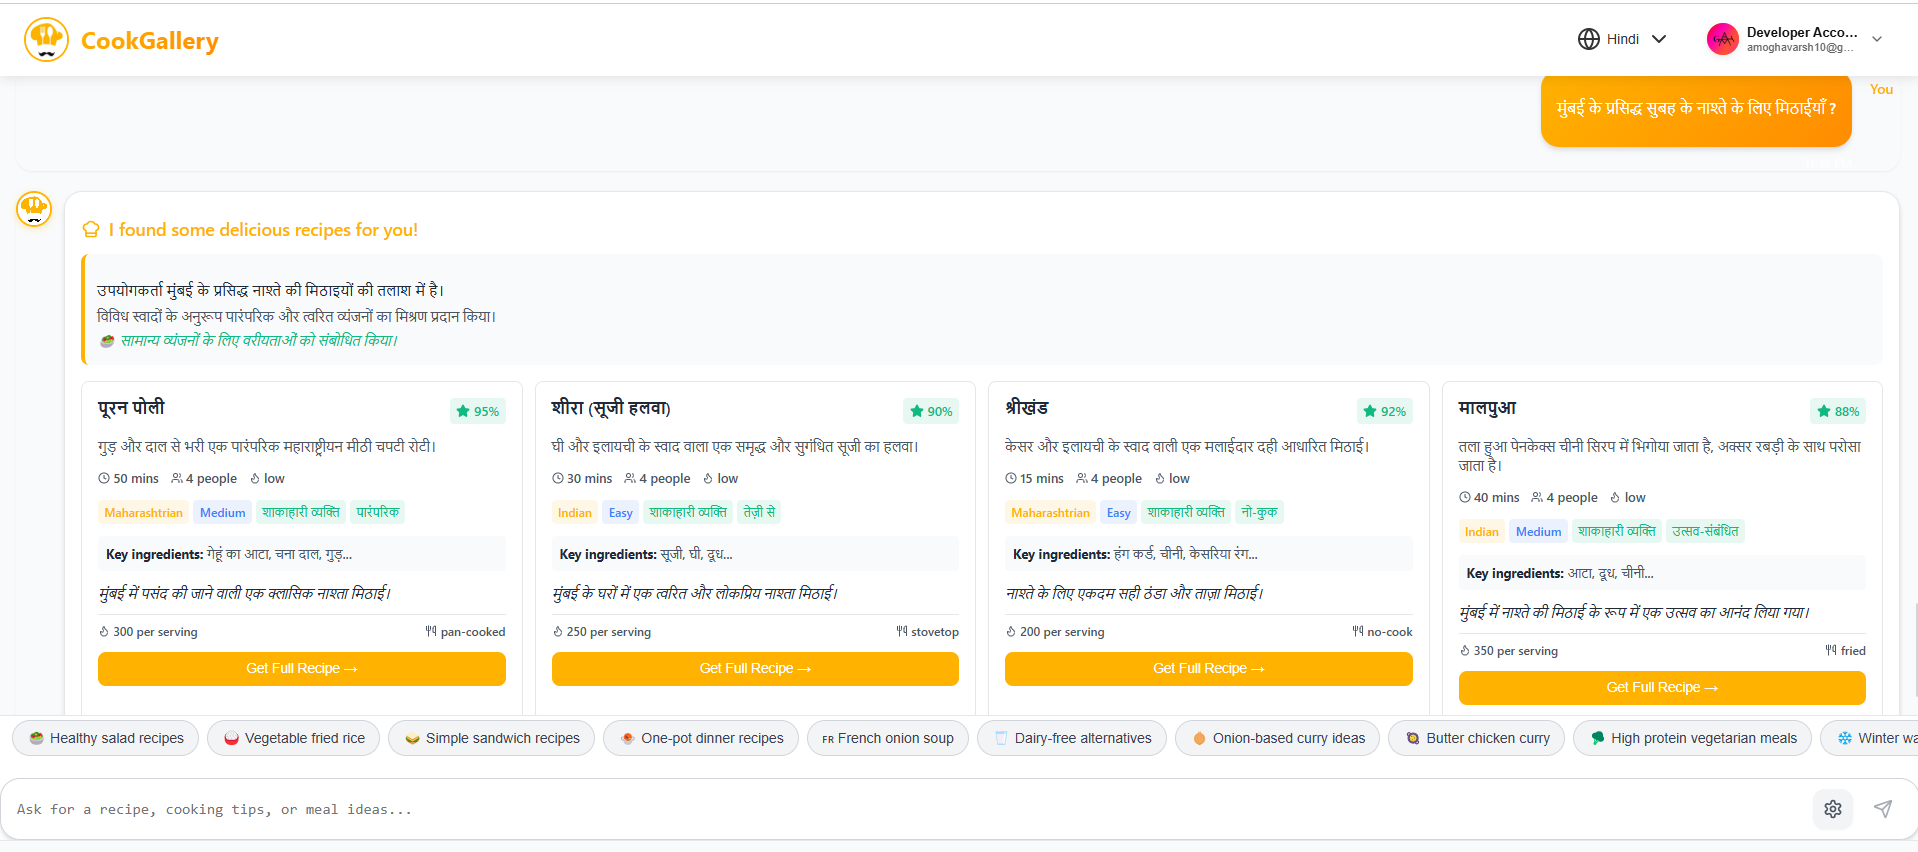Get full recipe for शीरा सूजी हलवा
1918x852 pixels.
point(755,669)
